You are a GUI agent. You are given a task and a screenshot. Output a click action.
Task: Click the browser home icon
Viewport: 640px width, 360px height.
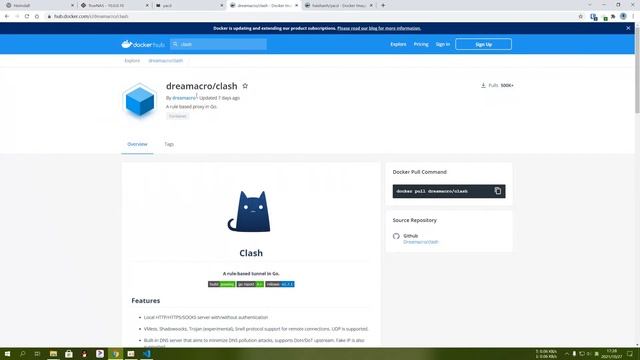click(x=37, y=16)
